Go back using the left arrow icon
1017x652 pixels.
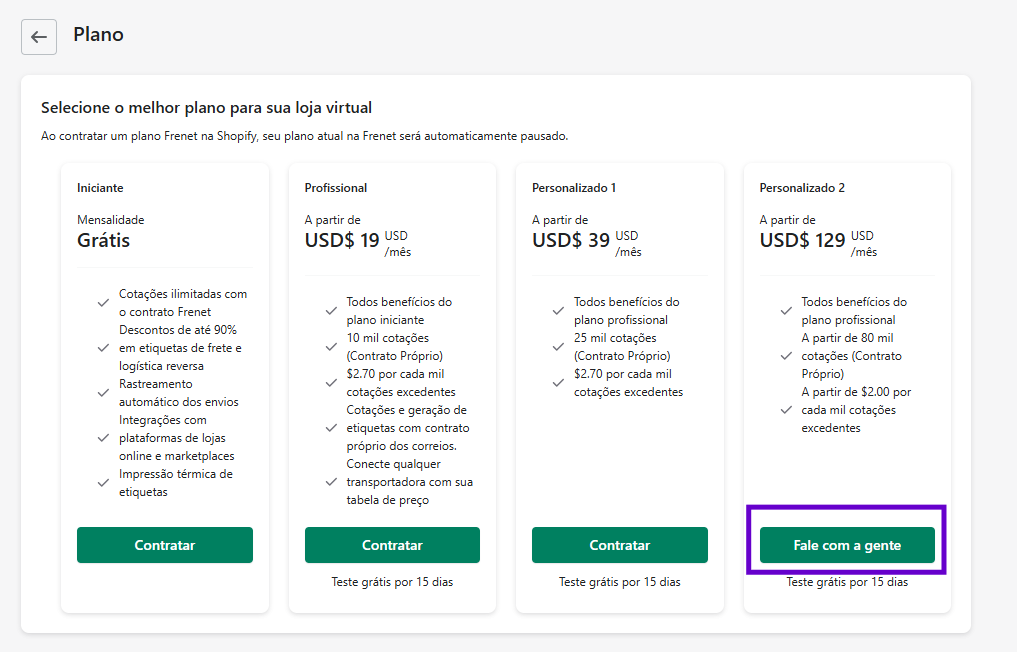[x=39, y=37]
